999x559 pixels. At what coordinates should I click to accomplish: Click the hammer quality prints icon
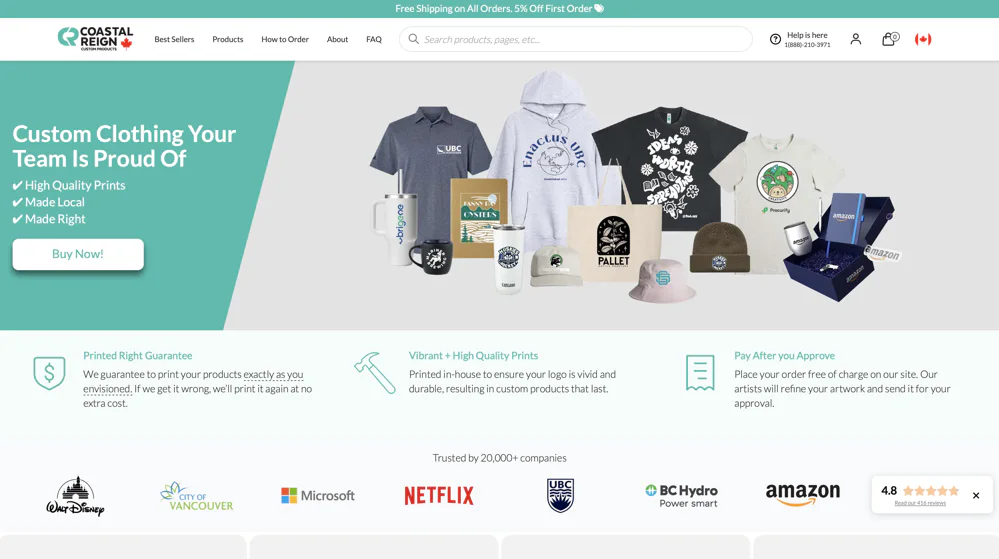pyautogui.click(x=375, y=373)
